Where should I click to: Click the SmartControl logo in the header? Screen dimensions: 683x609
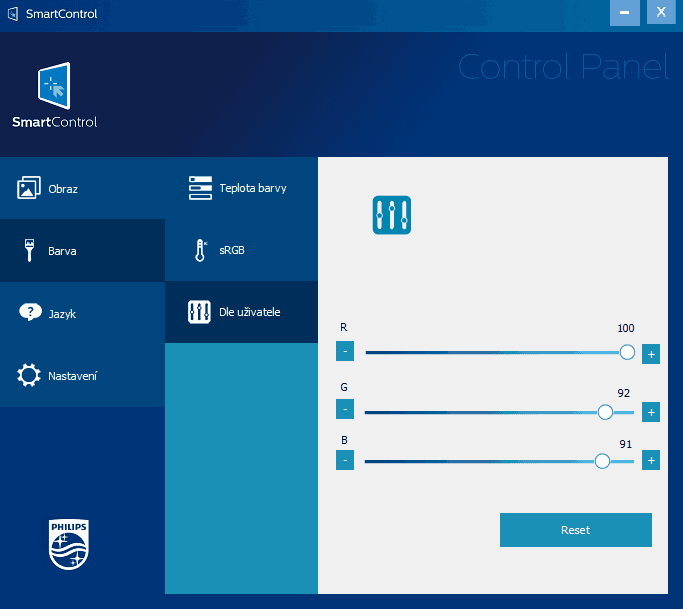pyautogui.click(x=54, y=95)
